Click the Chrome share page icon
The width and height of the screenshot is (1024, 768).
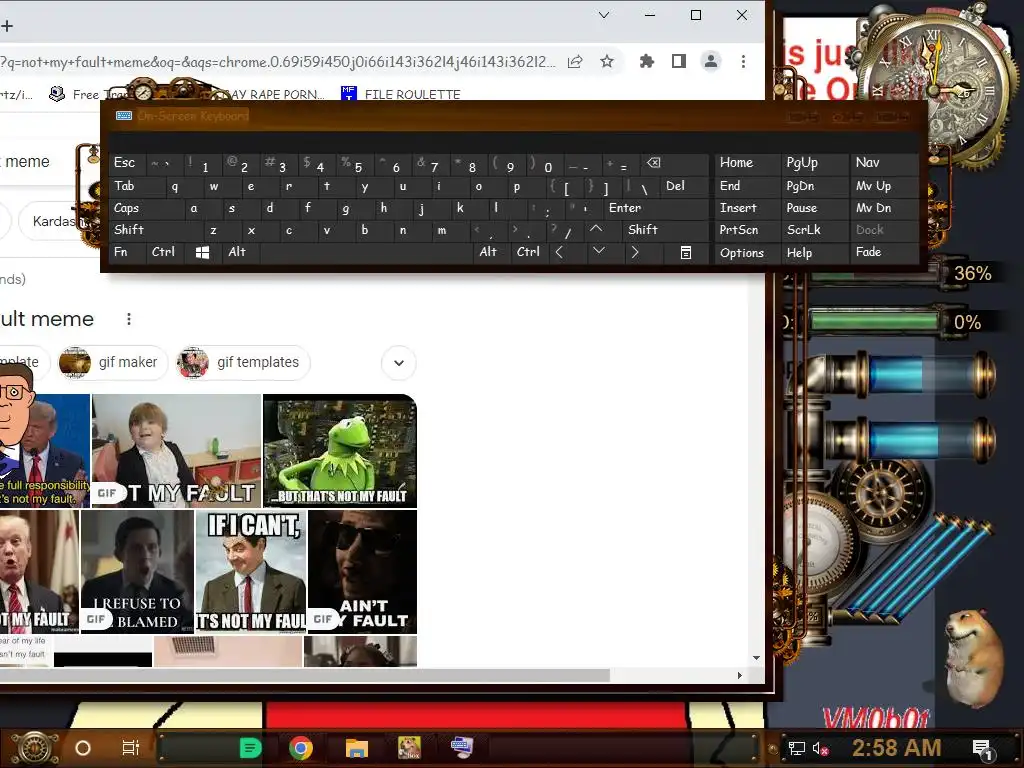[x=575, y=62]
